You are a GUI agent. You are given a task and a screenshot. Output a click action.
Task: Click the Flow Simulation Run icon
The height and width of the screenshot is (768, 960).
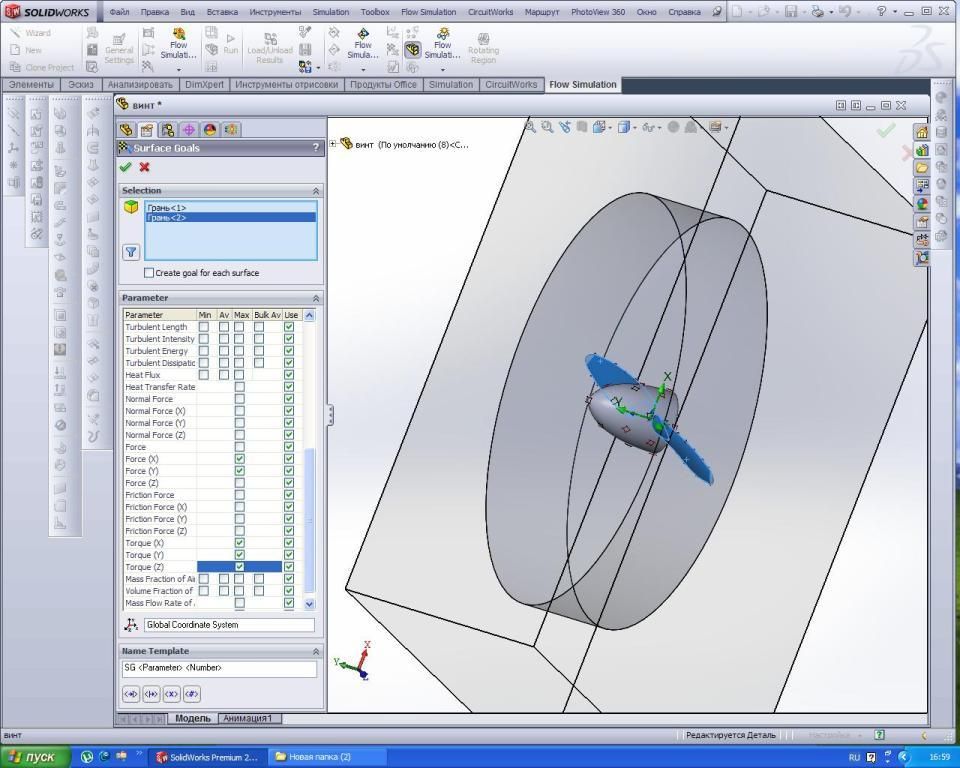click(x=231, y=44)
